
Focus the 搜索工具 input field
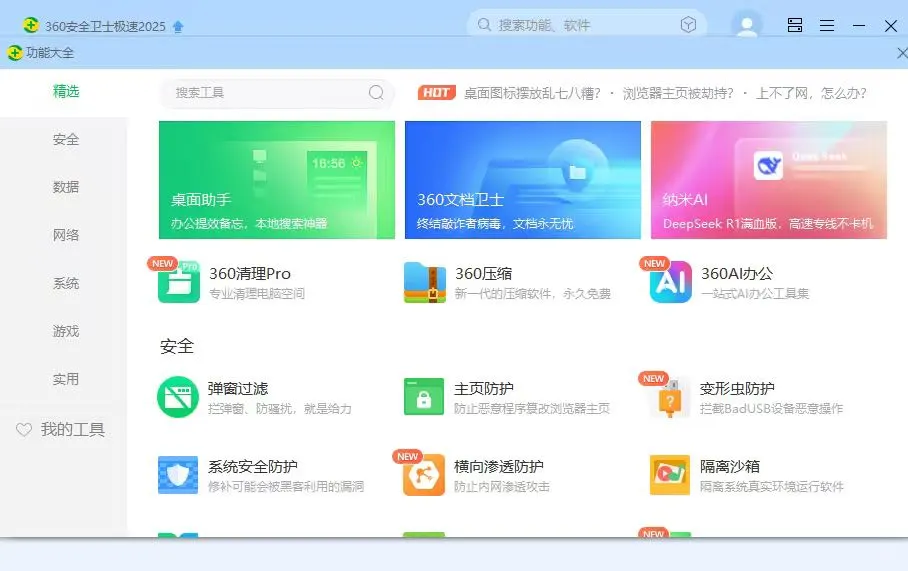[277, 93]
